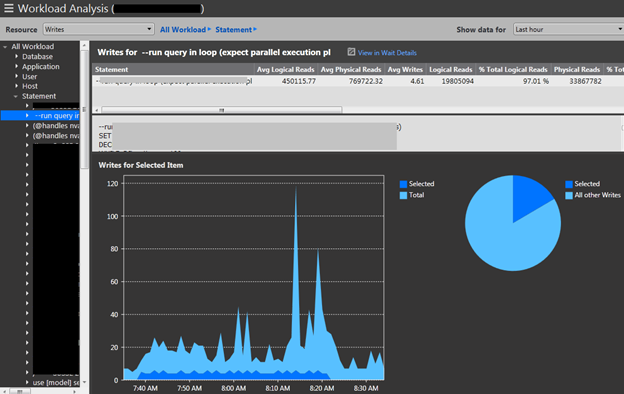624x394 pixels.
Task: Click the 450115.77 avg logical reads cell
Action: tap(298, 81)
